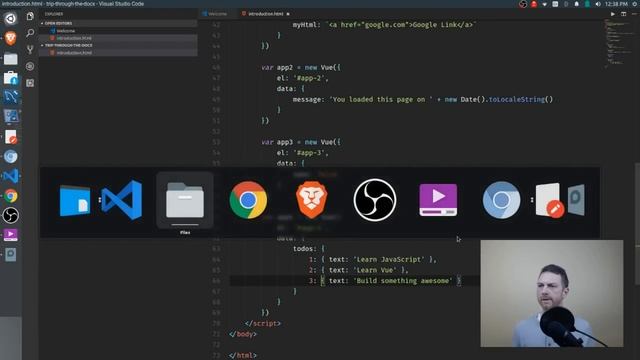
Task: Click the play icon in the editor title bar
Action: point(612,14)
